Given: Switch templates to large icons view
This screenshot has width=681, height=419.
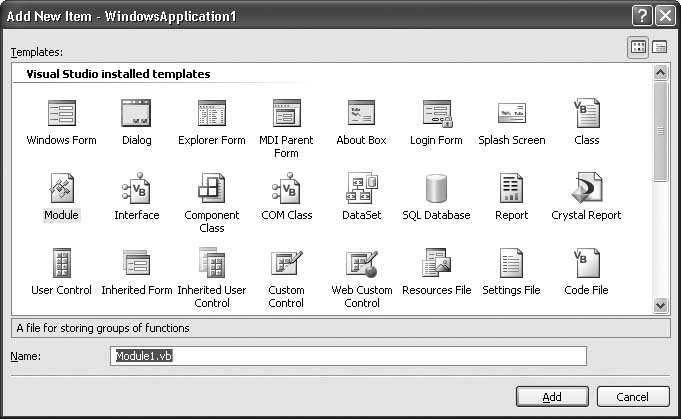Looking at the screenshot, I should point(638,47).
